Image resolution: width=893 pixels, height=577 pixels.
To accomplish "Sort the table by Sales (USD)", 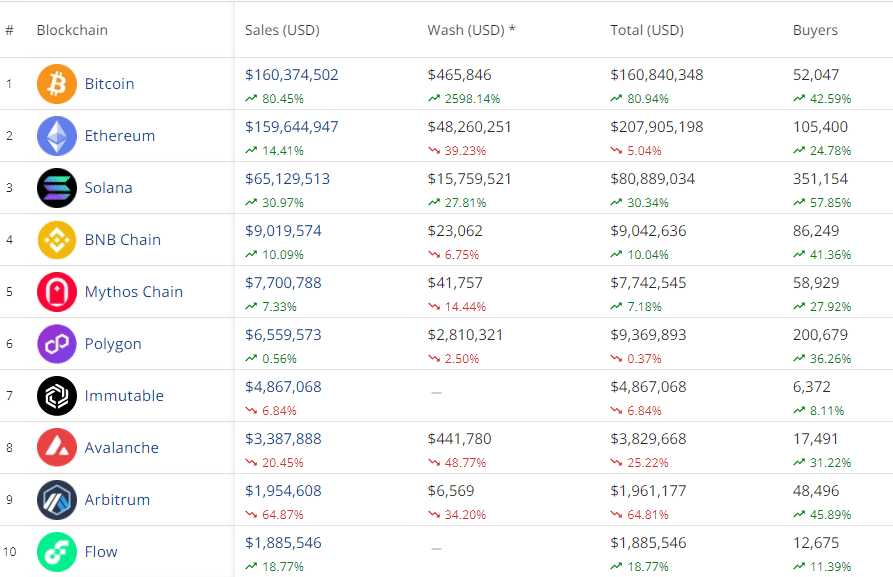I will pyautogui.click(x=282, y=30).
